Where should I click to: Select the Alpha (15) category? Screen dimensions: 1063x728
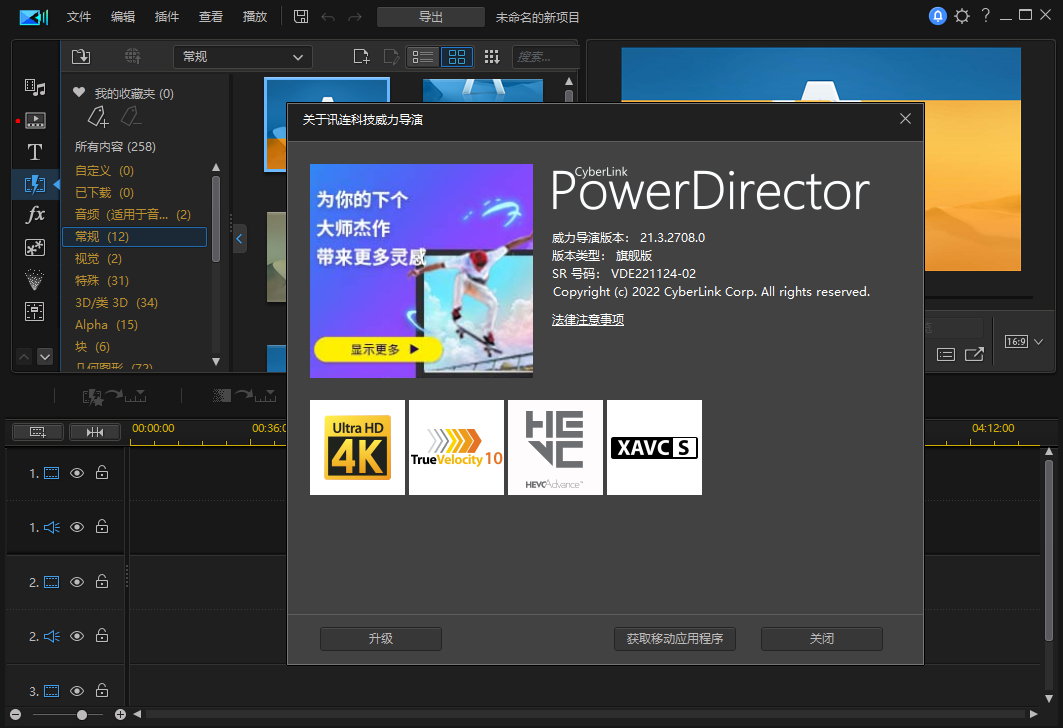tap(106, 325)
